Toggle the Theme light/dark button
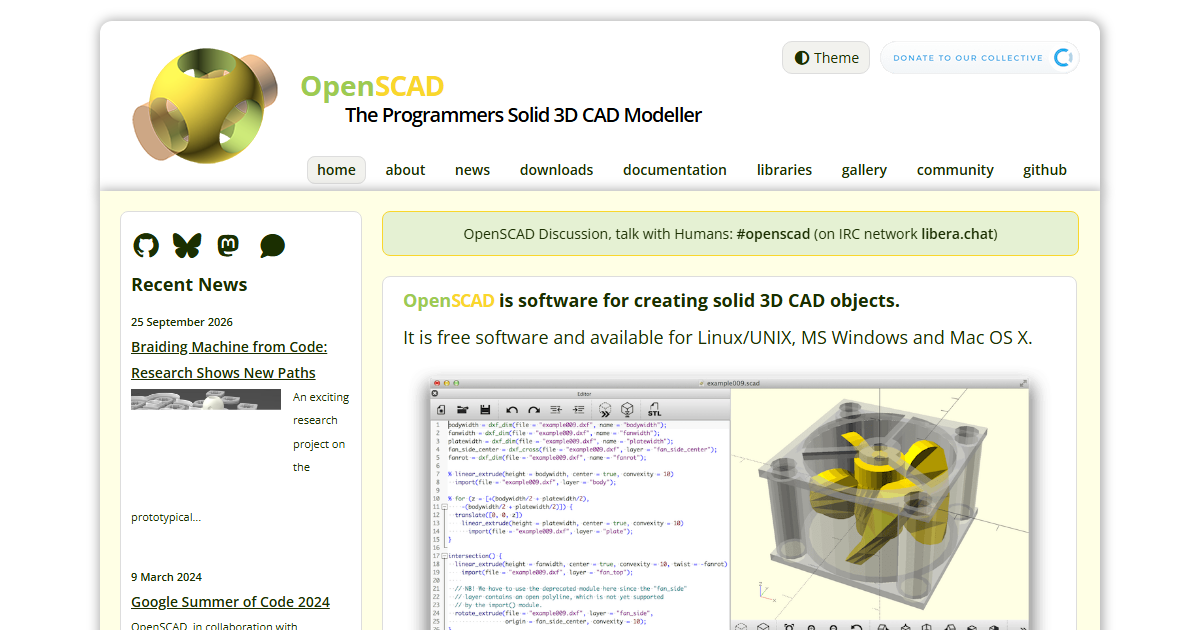1200x630 pixels. coord(826,58)
